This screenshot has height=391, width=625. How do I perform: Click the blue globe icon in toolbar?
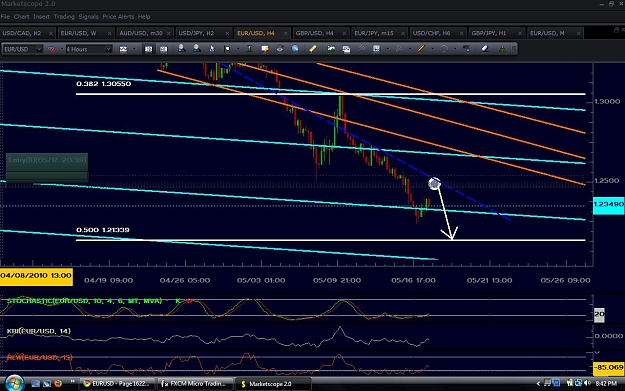click(x=295, y=49)
